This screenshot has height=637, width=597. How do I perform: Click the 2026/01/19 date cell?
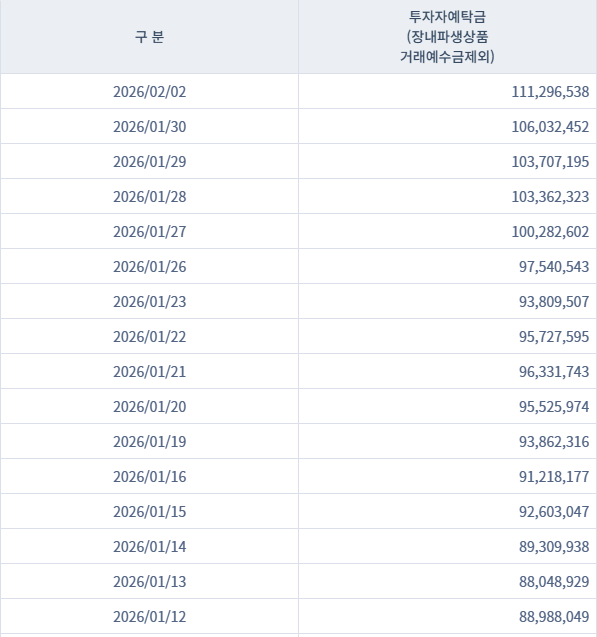click(x=149, y=441)
